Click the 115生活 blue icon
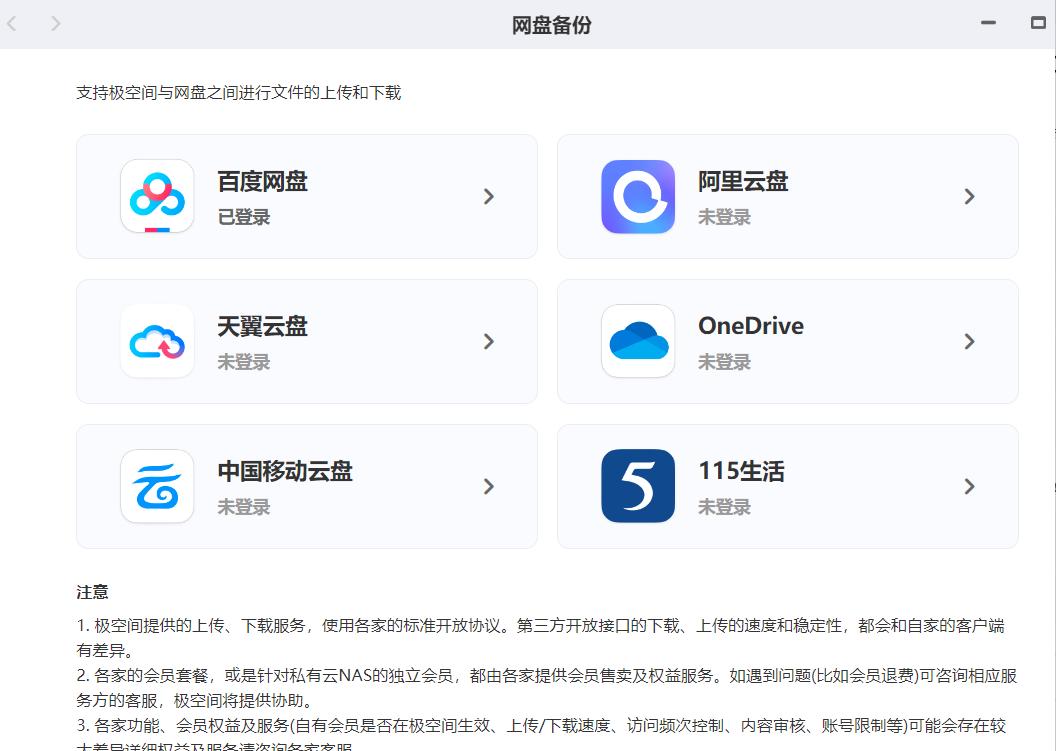Screen dimensions: 1056x751 638,486
